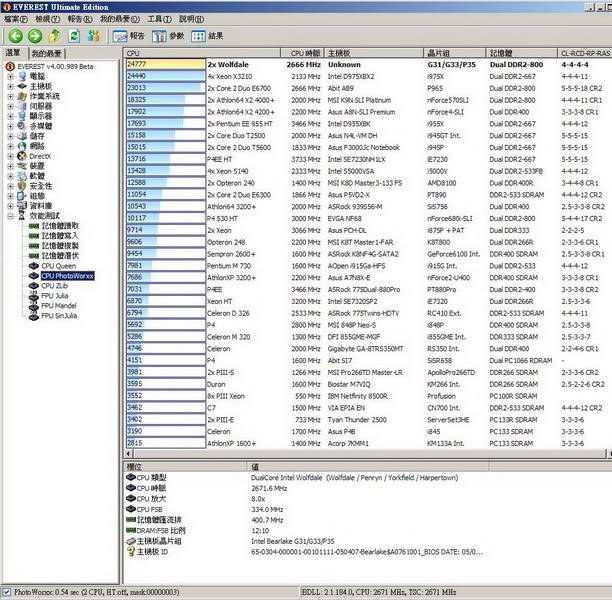Image resolution: width=612 pixels, height=600 pixels.
Task: Open the 工具(T) menu
Action: pyautogui.click(x=159, y=19)
